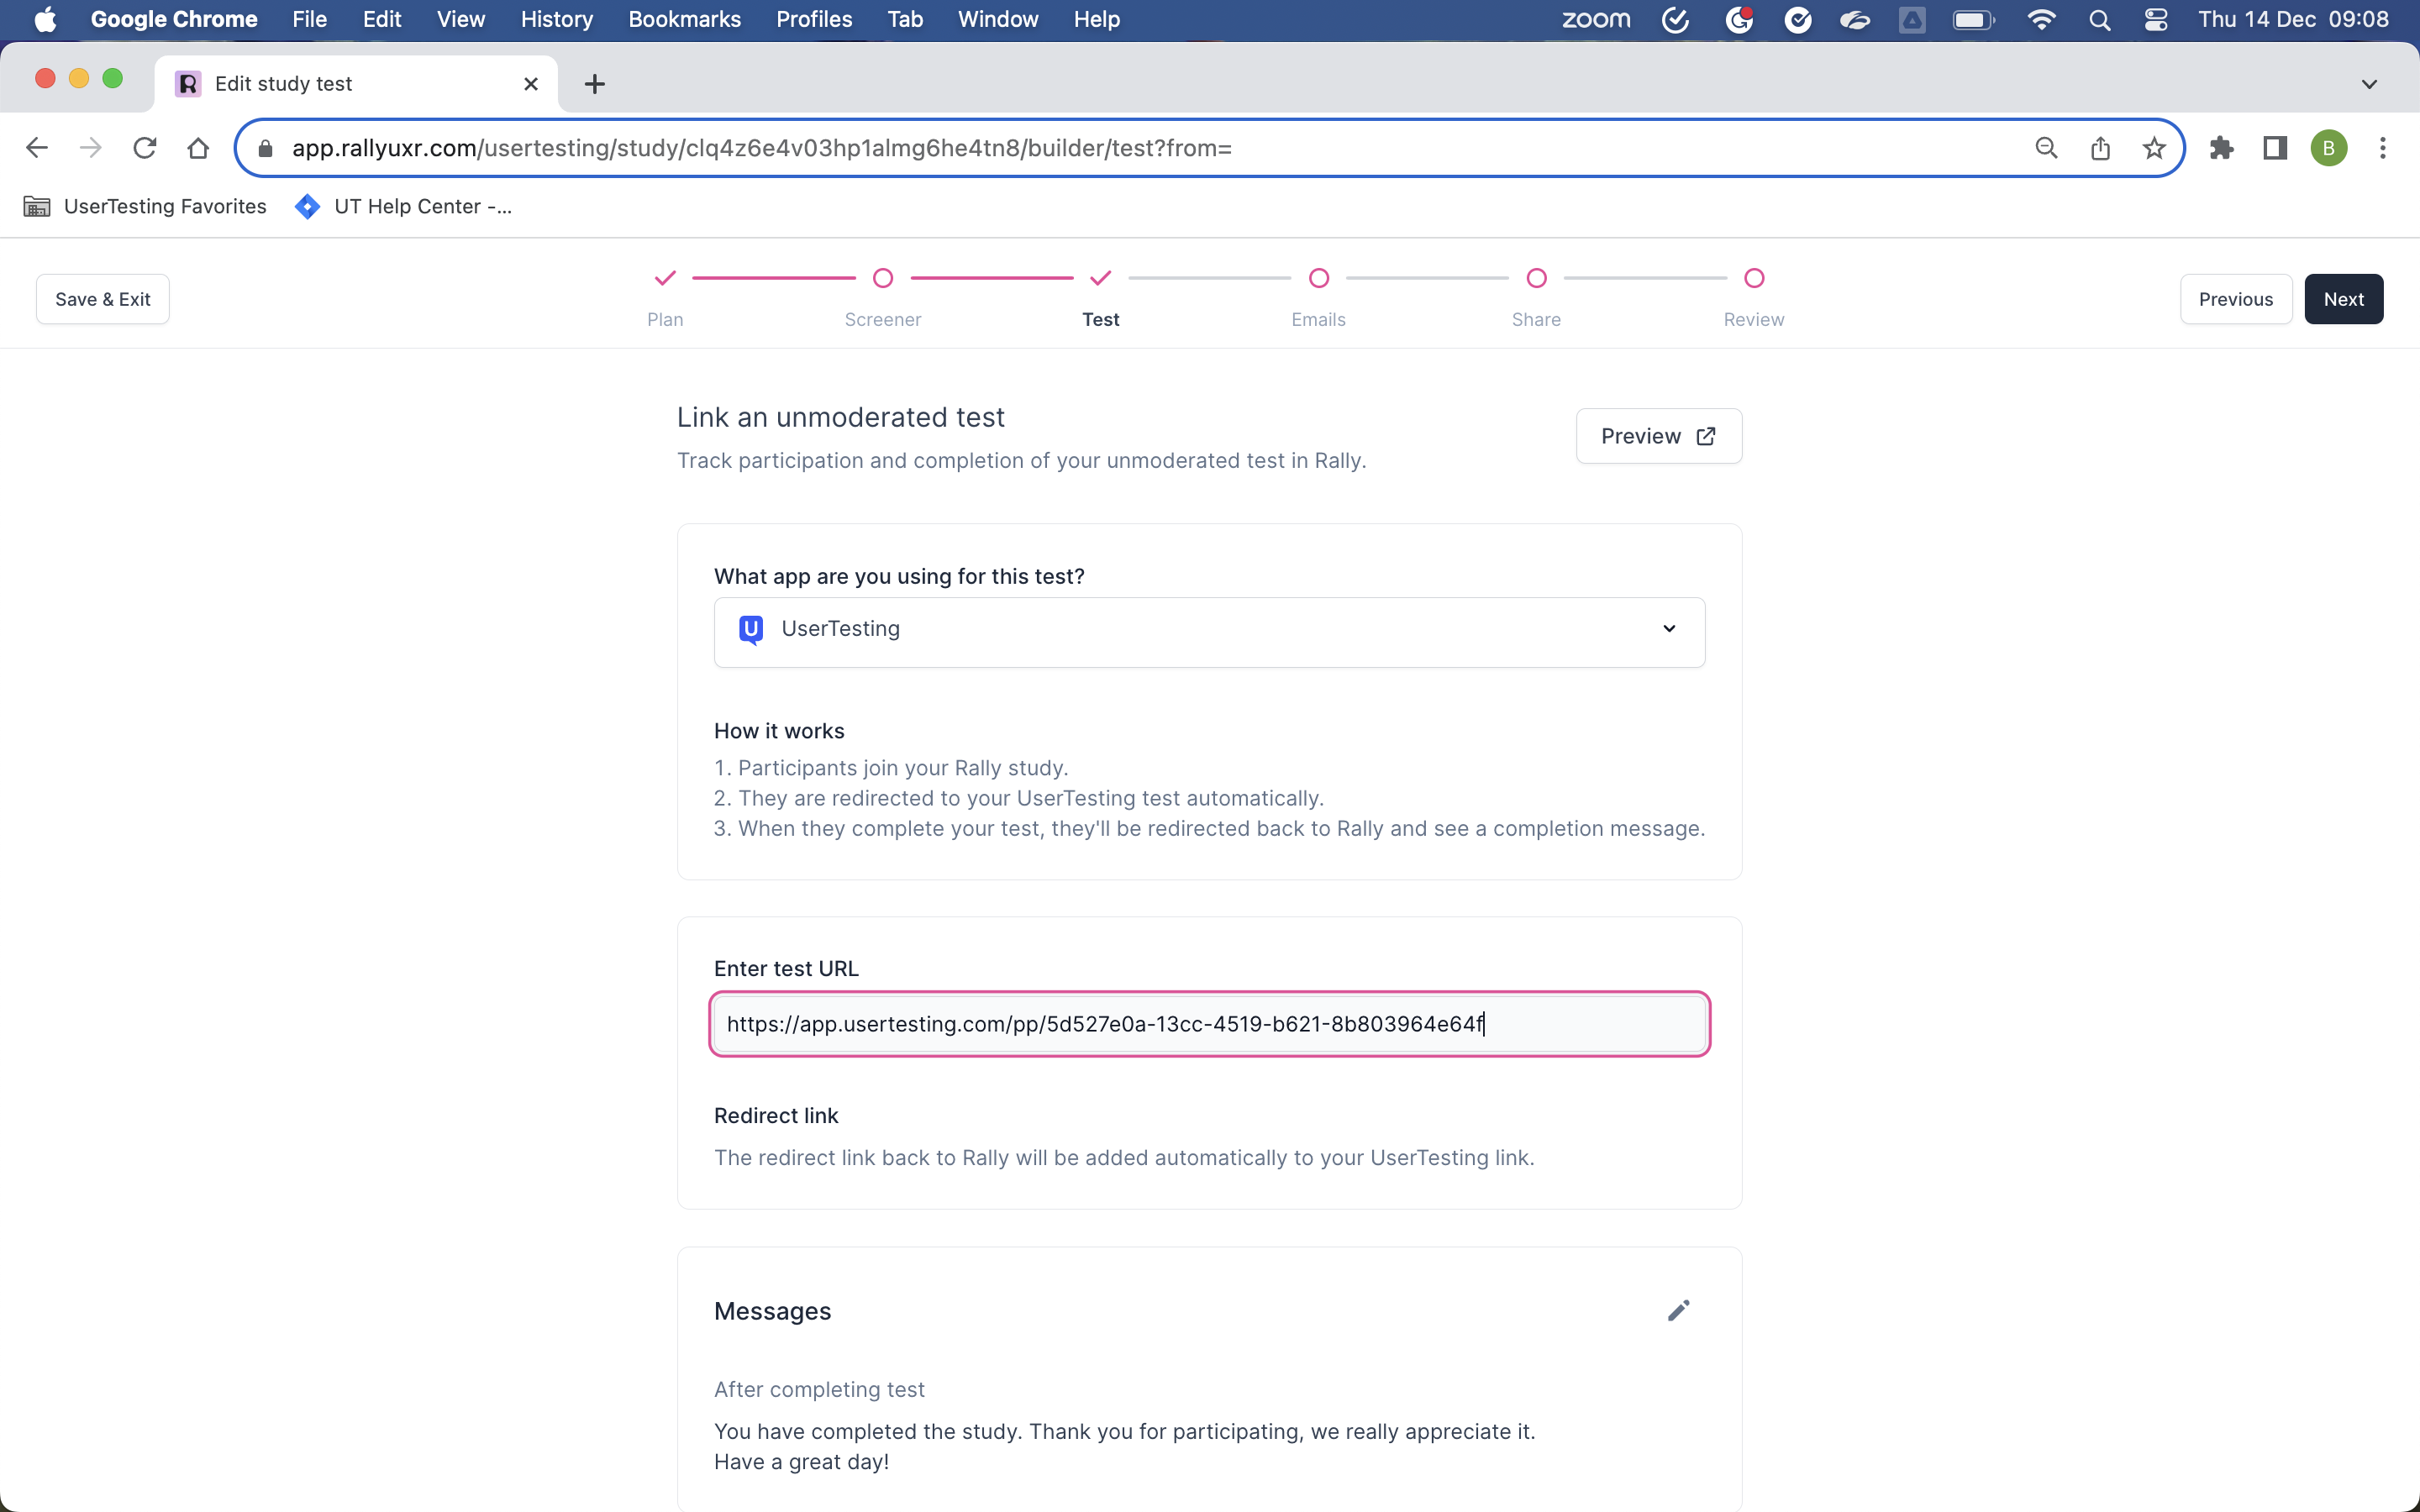The image size is (2420, 1512).
Task: Go to the Emails step
Action: click(1318, 298)
